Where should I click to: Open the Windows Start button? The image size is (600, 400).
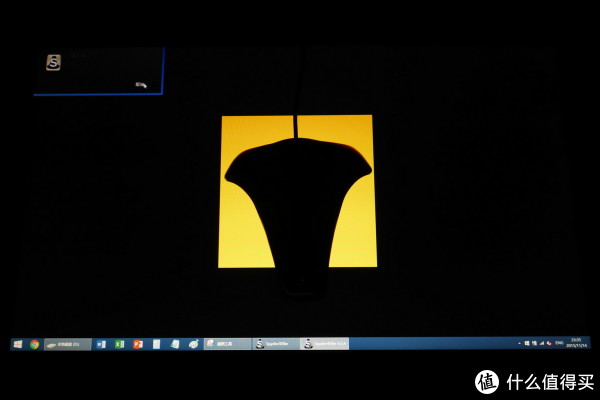(x=18, y=344)
